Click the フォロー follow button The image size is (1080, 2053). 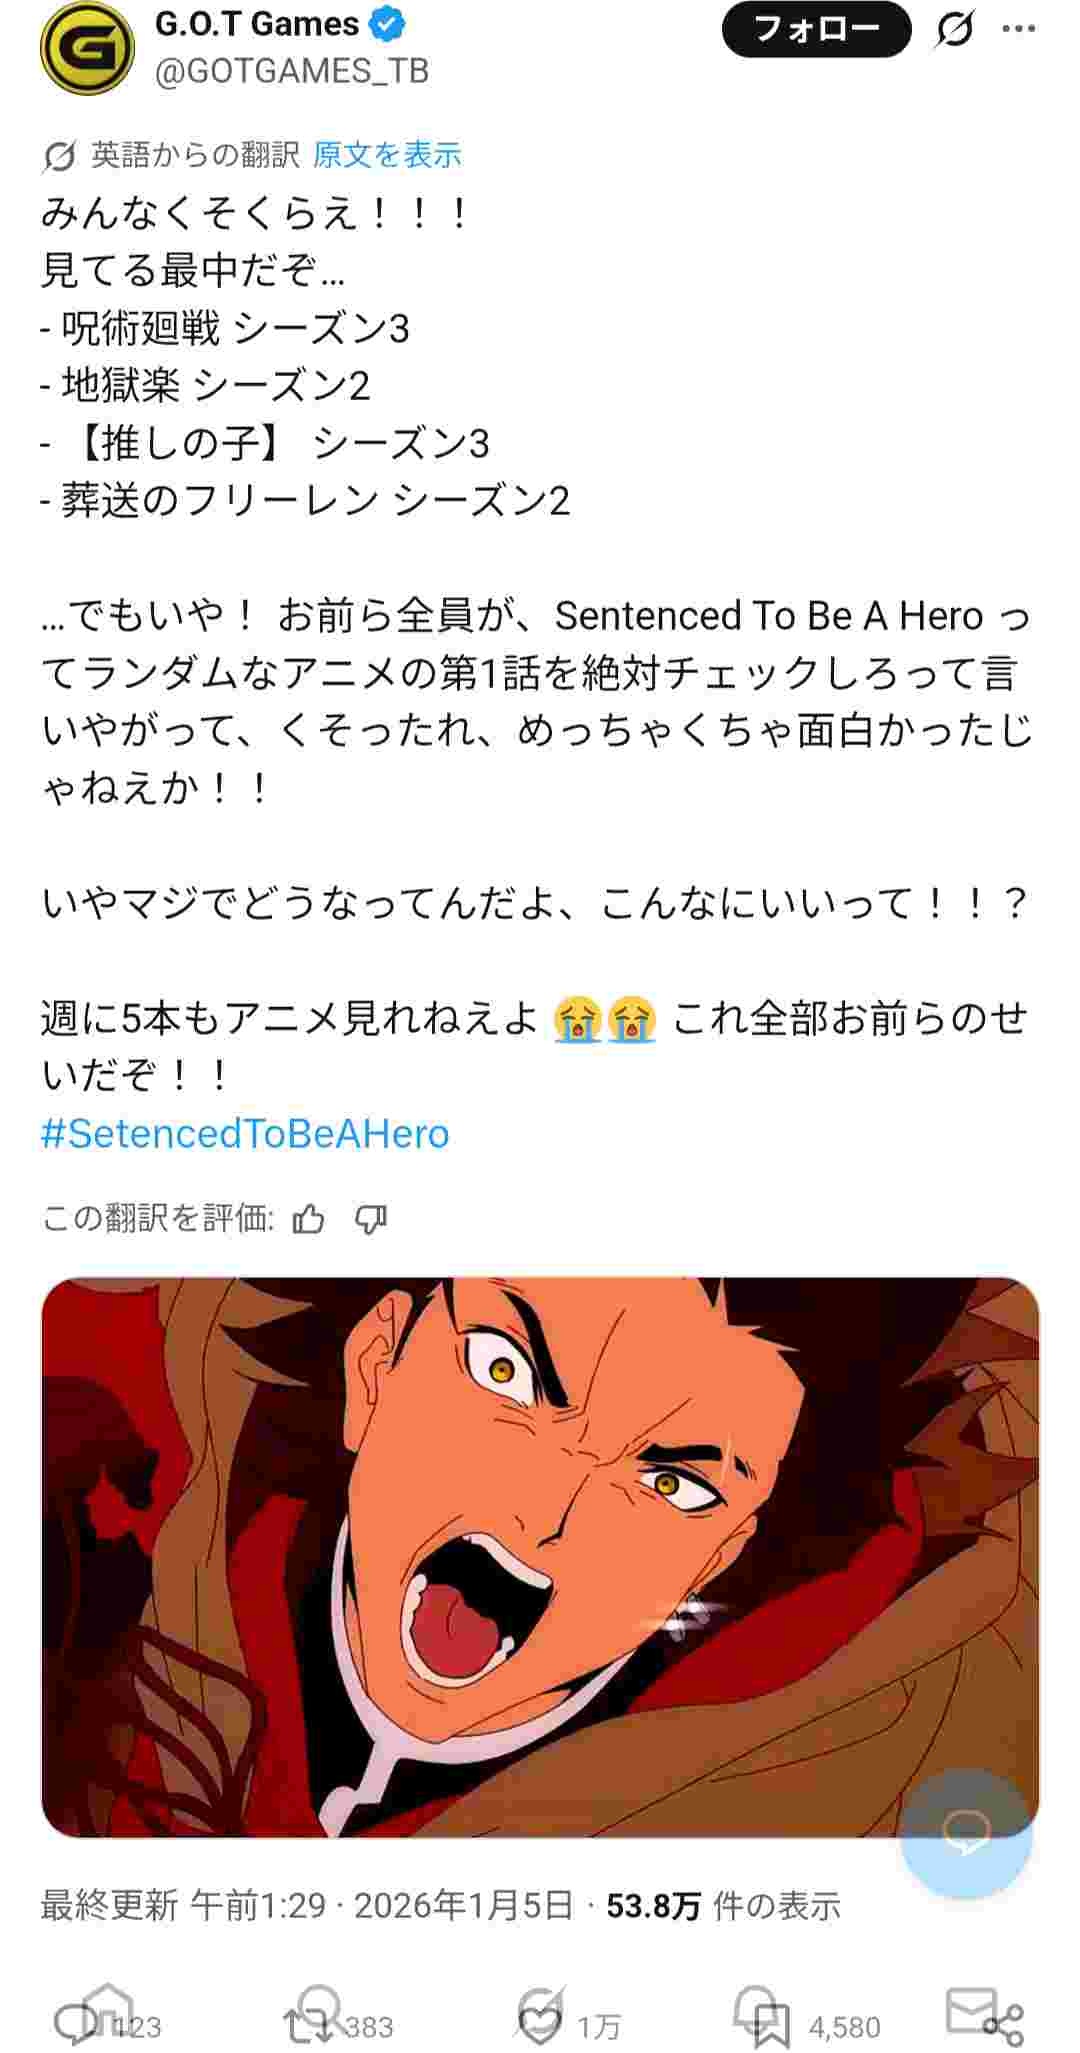816,29
